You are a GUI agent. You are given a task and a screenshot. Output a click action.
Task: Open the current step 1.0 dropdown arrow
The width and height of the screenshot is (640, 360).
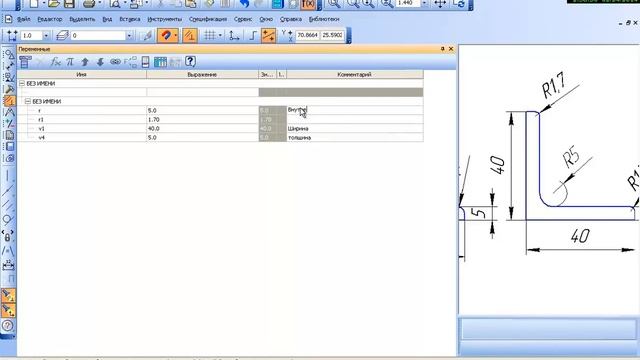coord(46,36)
